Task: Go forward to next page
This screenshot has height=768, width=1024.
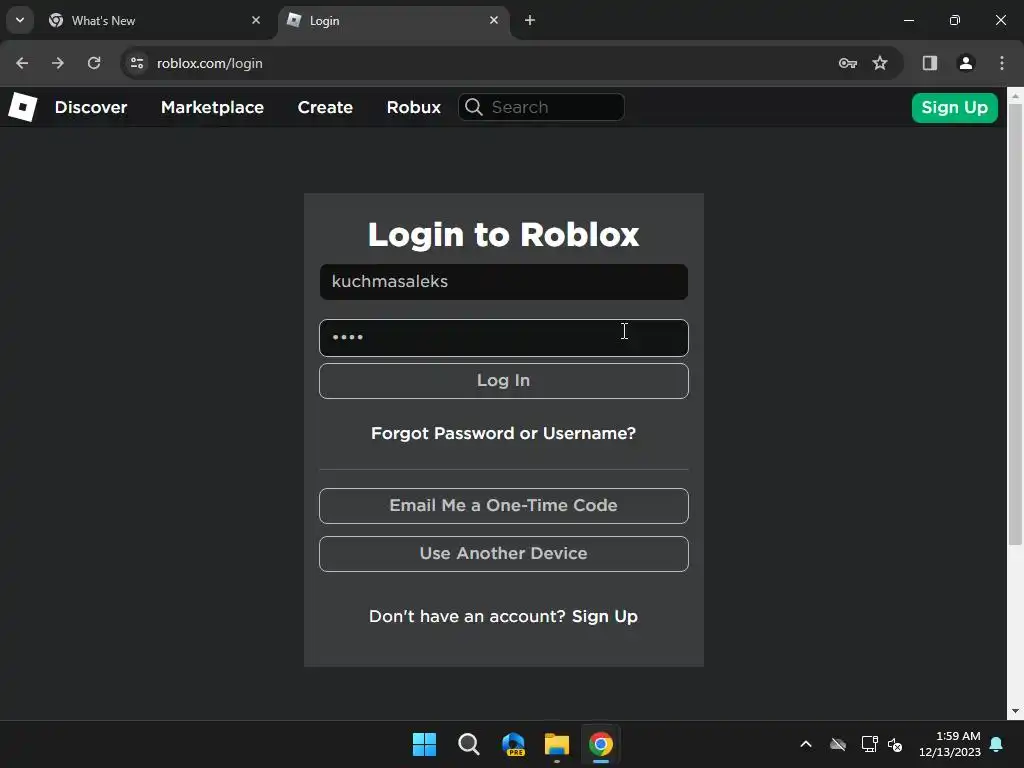Action: 58,63
